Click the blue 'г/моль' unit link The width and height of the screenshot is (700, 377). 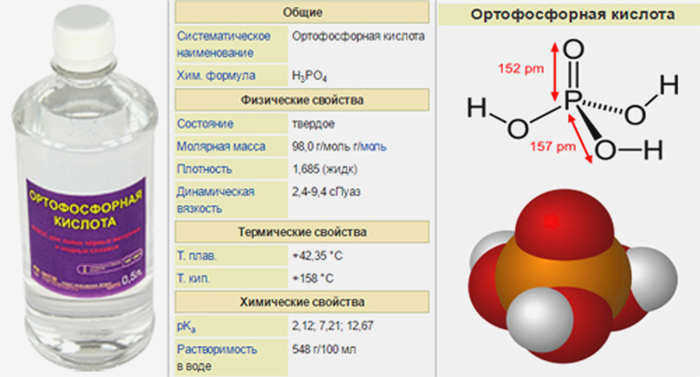click(x=370, y=147)
